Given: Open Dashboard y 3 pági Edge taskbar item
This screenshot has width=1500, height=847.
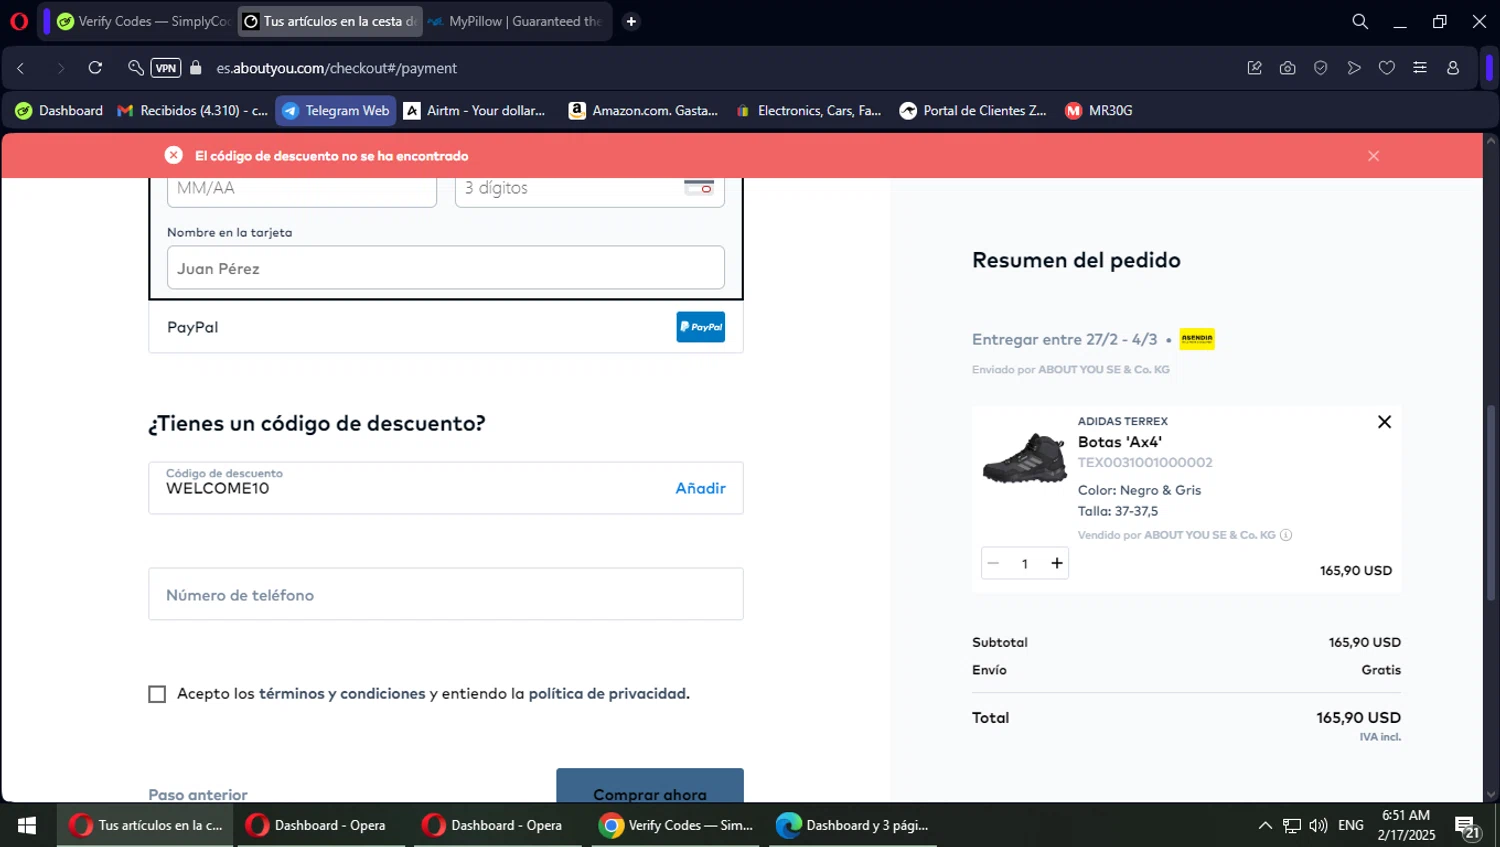Looking at the screenshot, I should click(x=853, y=825).
